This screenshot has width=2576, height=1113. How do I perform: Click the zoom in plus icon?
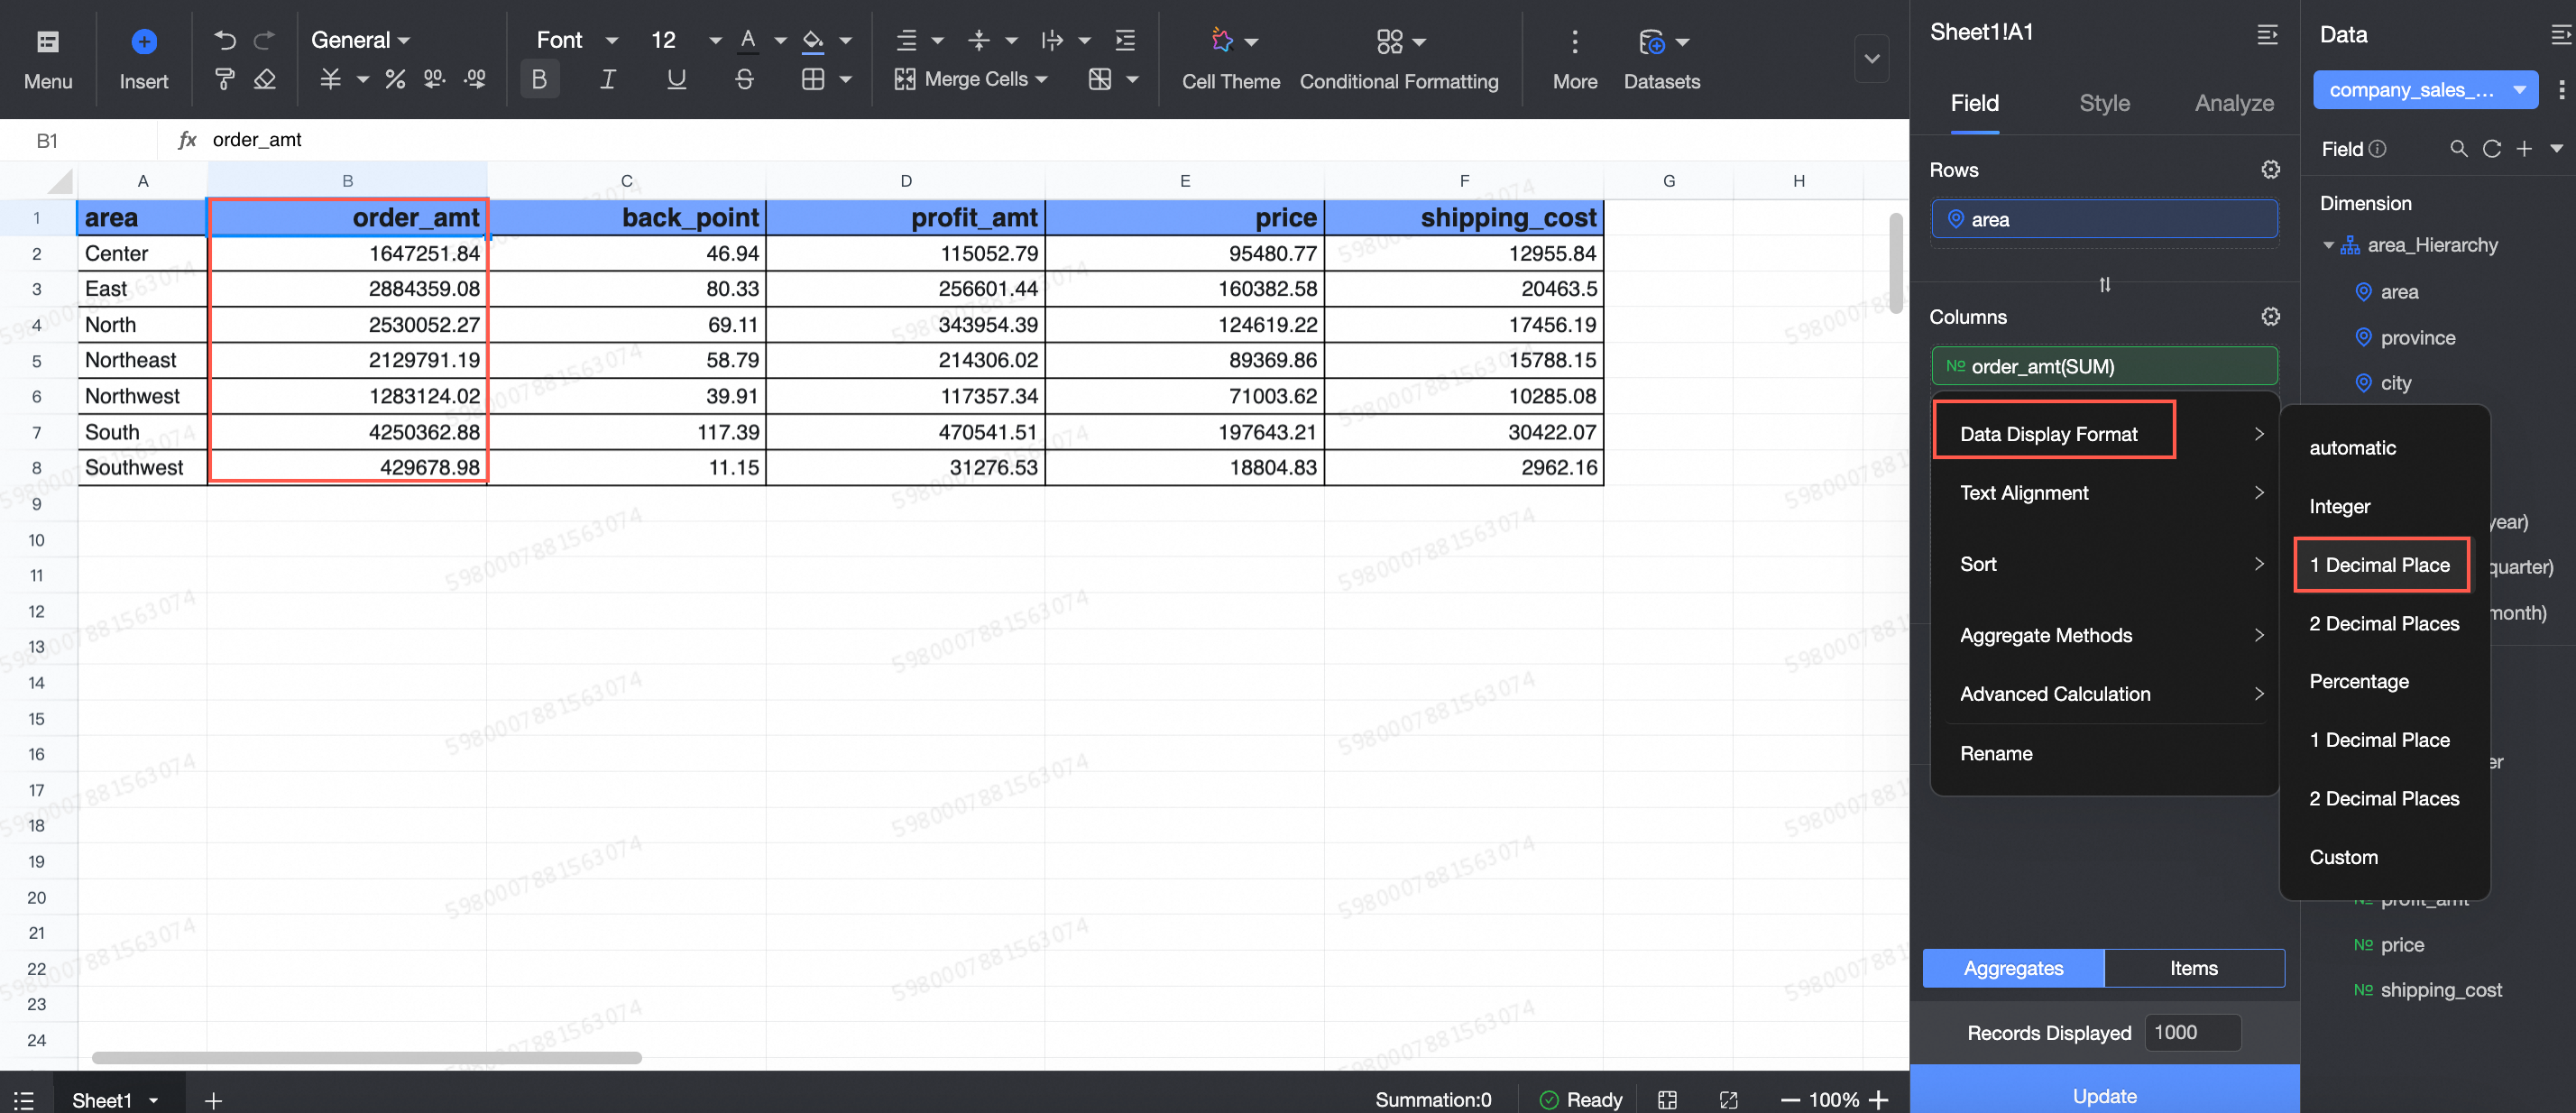(1879, 1099)
